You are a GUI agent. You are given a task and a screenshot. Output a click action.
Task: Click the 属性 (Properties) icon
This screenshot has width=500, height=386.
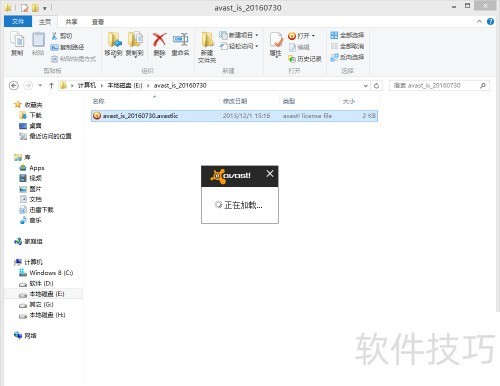276,44
